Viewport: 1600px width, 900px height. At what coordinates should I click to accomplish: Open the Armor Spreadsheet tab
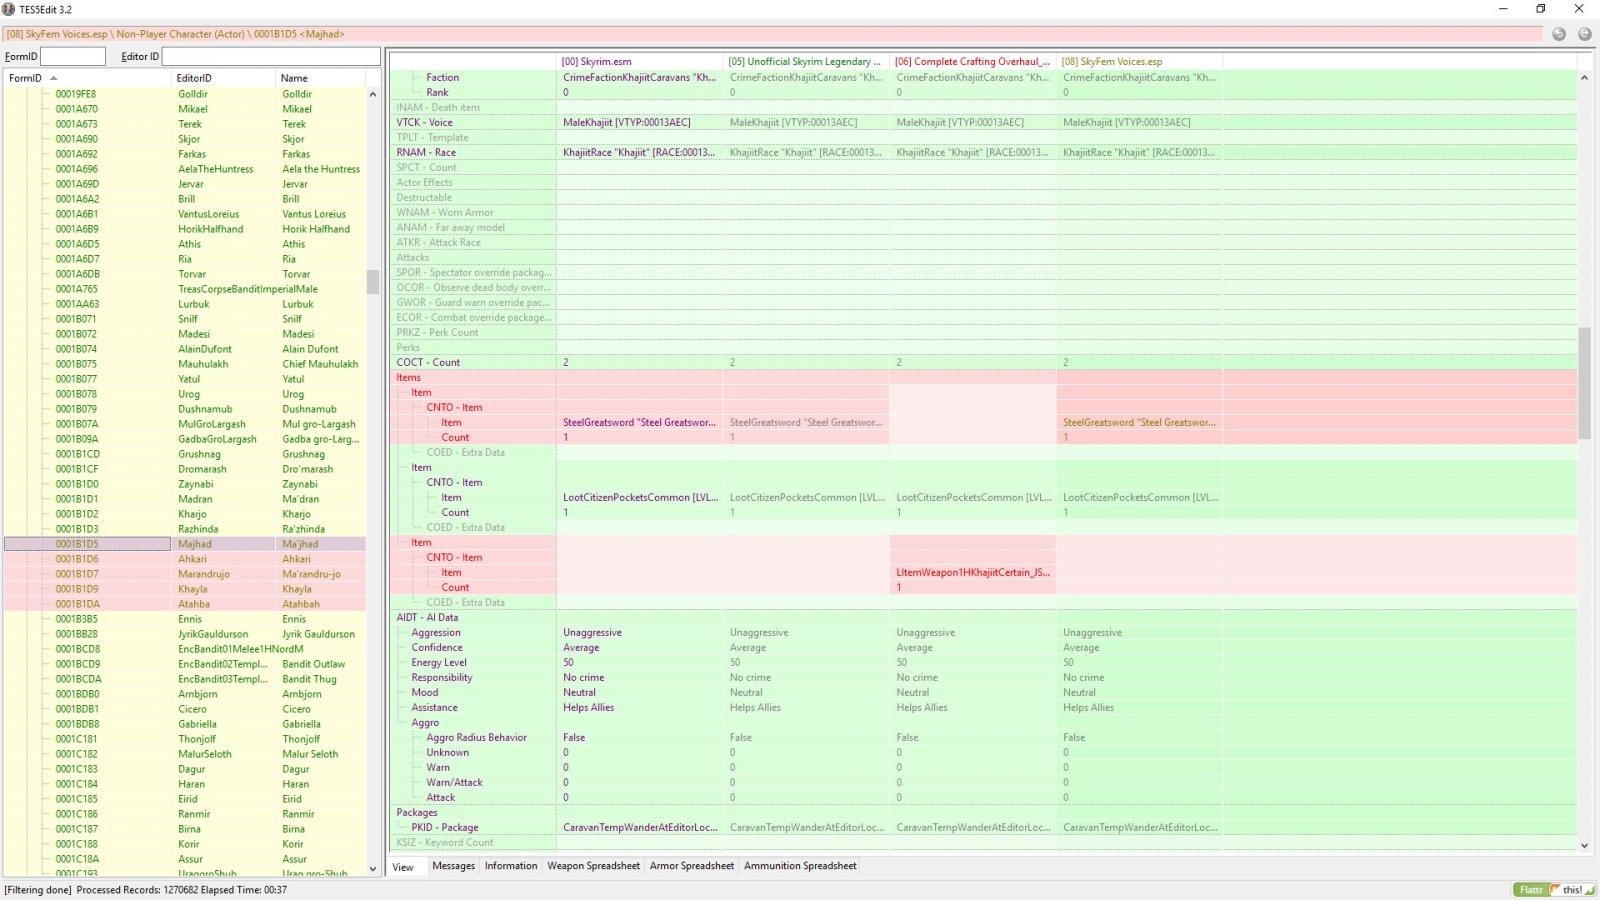(692, 866)
